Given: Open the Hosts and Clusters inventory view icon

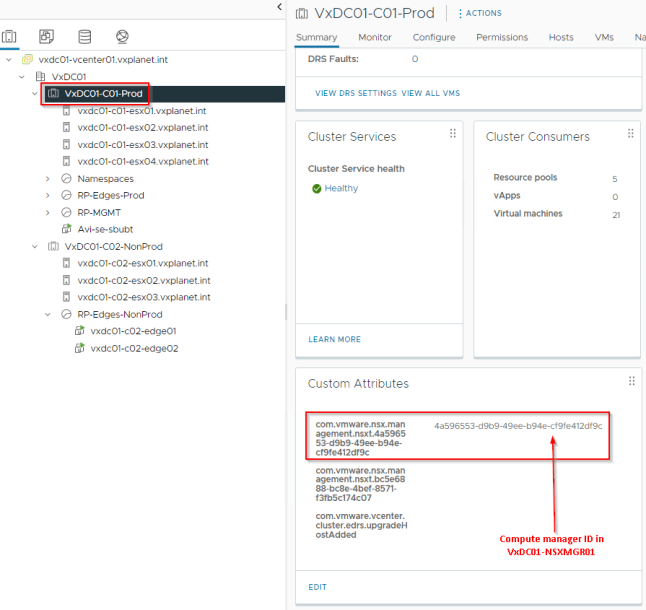Looking at the screenshot, I should pos(9,37).
